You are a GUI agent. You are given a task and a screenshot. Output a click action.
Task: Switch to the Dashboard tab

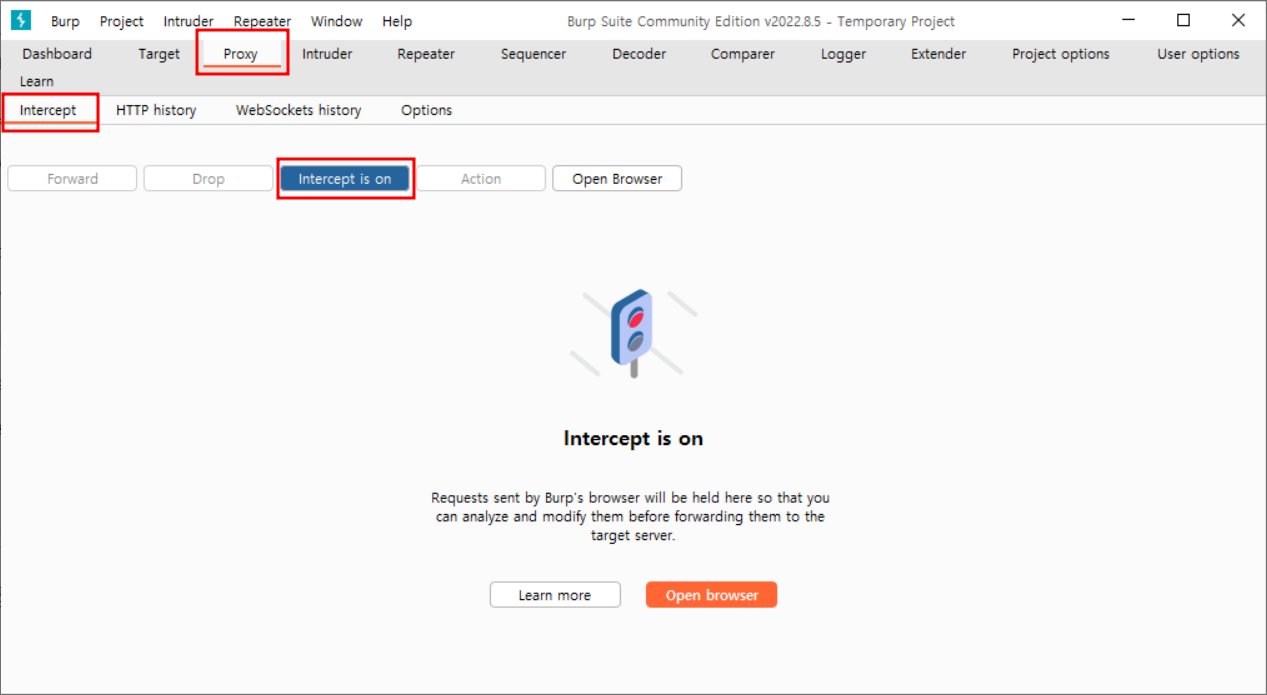57,54
